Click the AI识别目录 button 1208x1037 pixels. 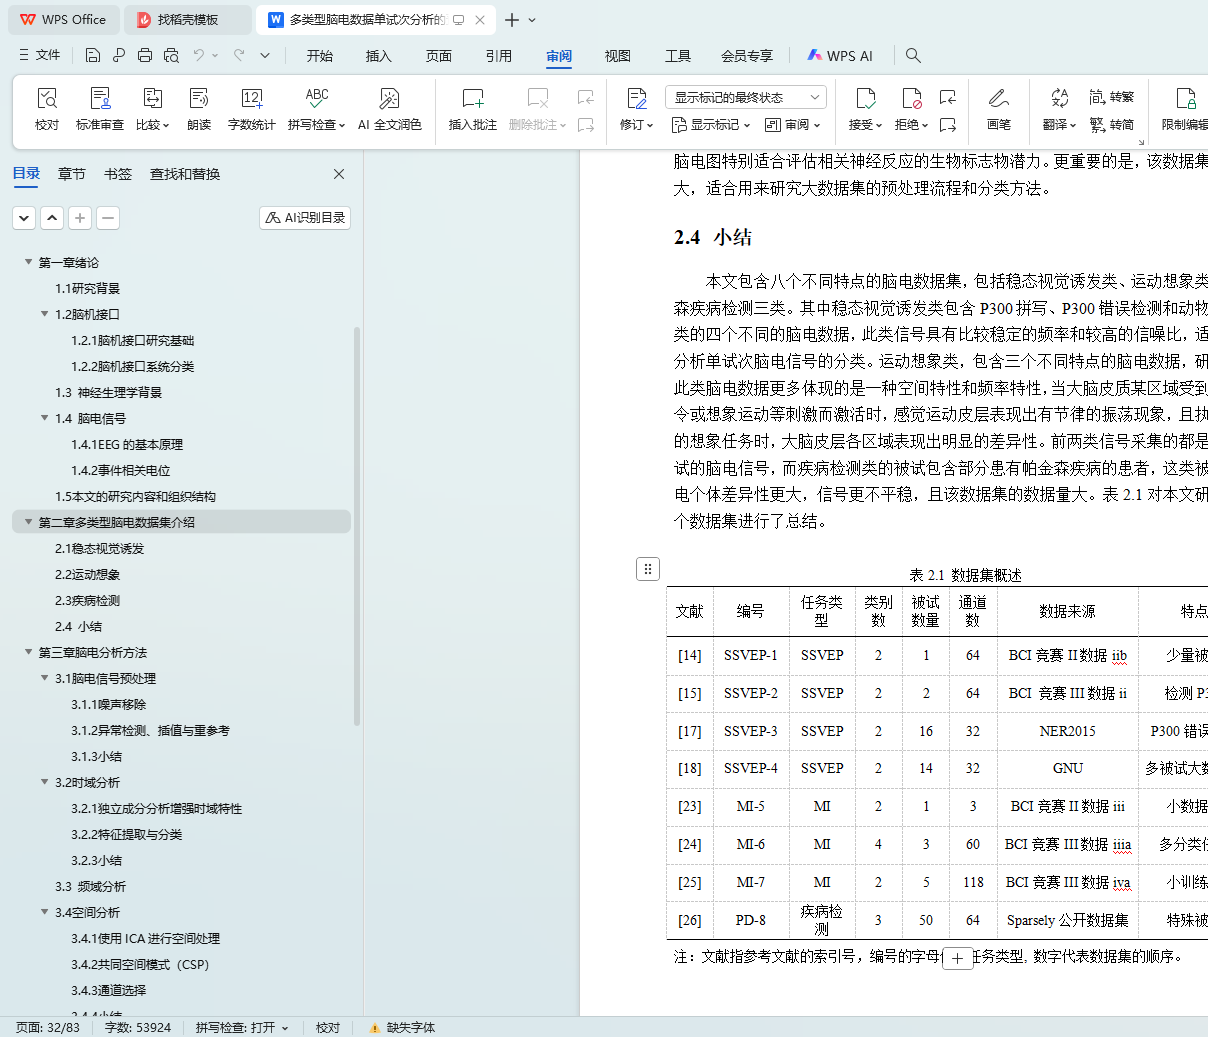pyautogui.click(x=305, y=217)
